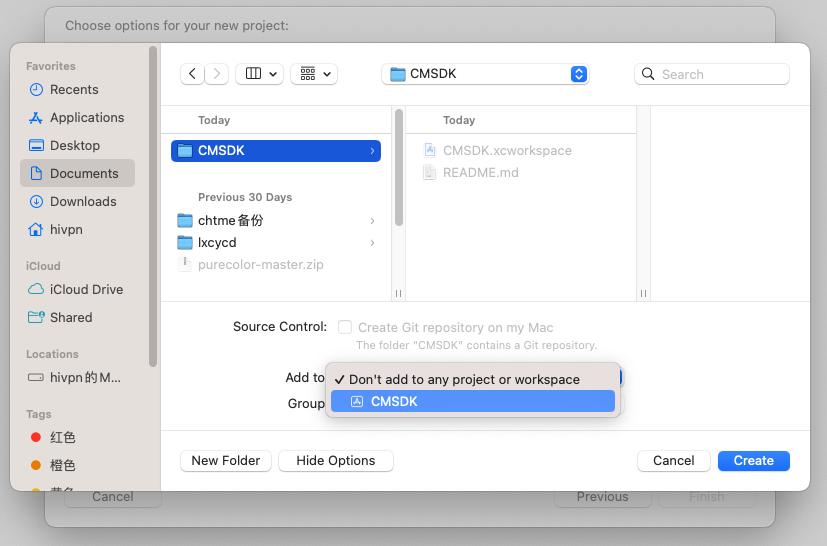This screenshot has width=827, height=546.
Task: Choose CMSDK in the Add to menu
Action: click(473, 401)
